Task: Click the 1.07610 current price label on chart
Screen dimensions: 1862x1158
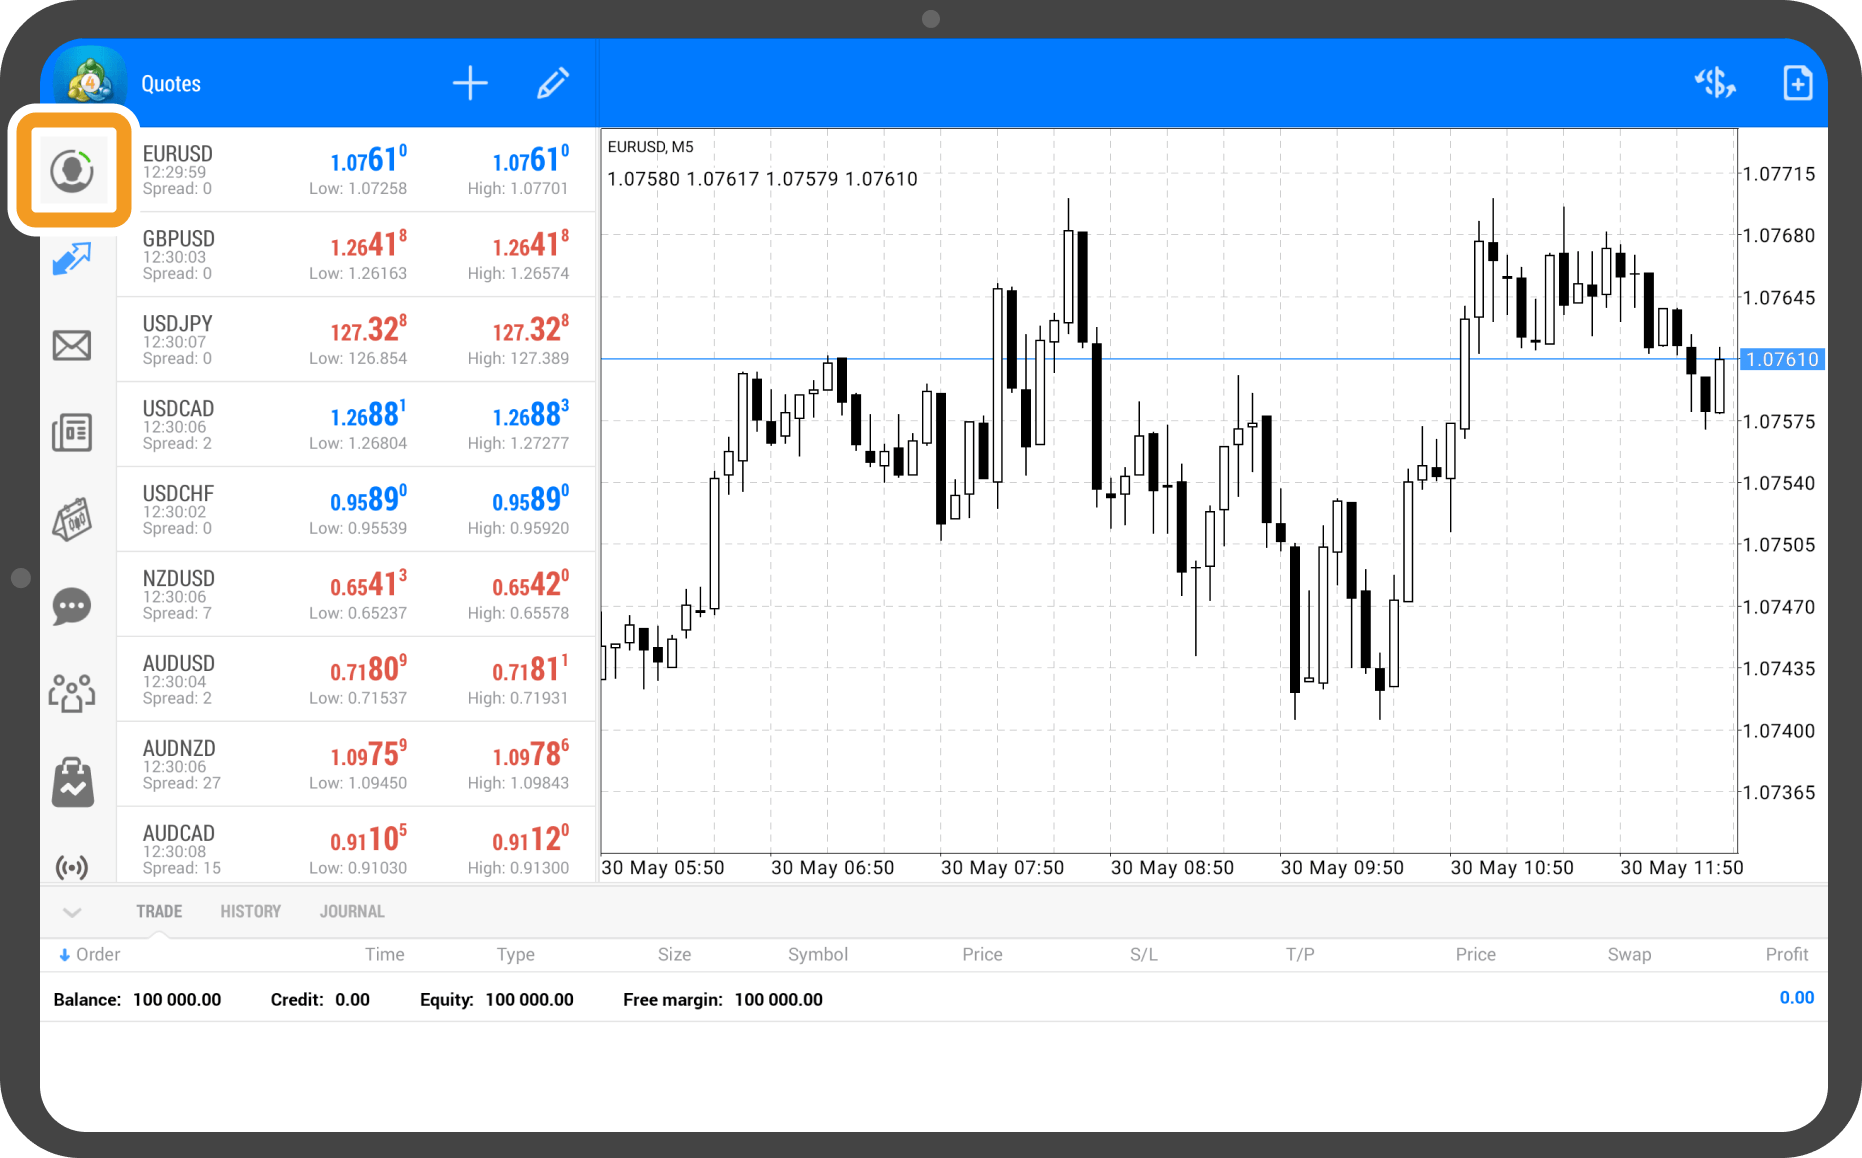Action: (x=1782, y=359)
